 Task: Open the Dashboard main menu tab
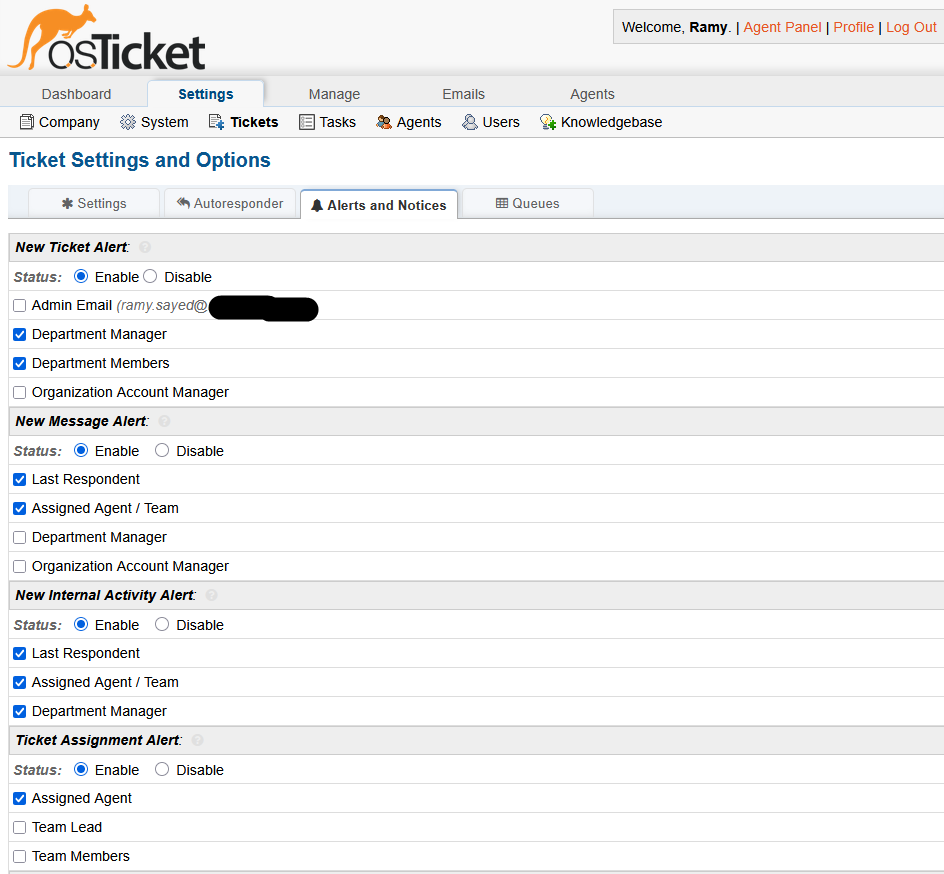(76, 94)
